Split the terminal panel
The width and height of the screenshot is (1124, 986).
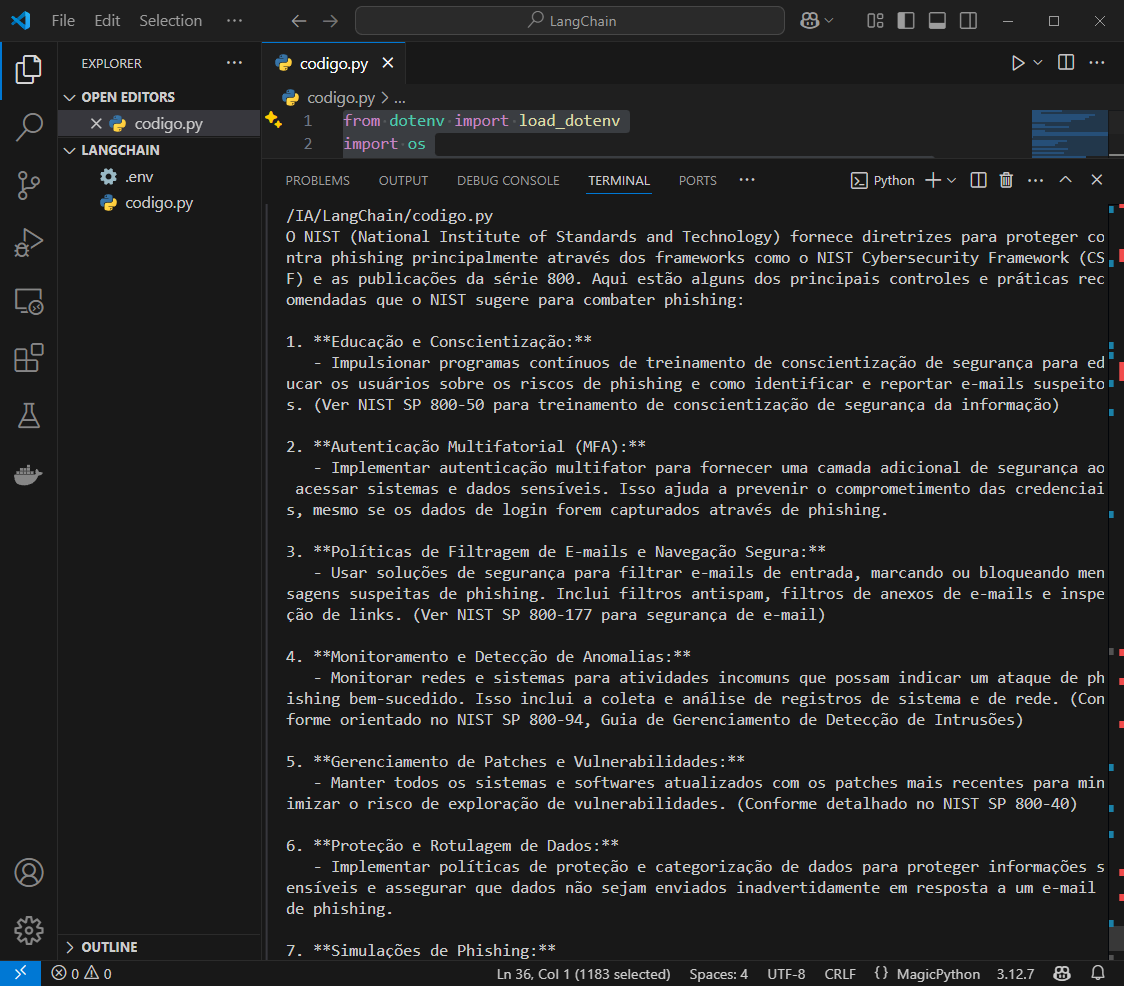(x=978, y=180)
